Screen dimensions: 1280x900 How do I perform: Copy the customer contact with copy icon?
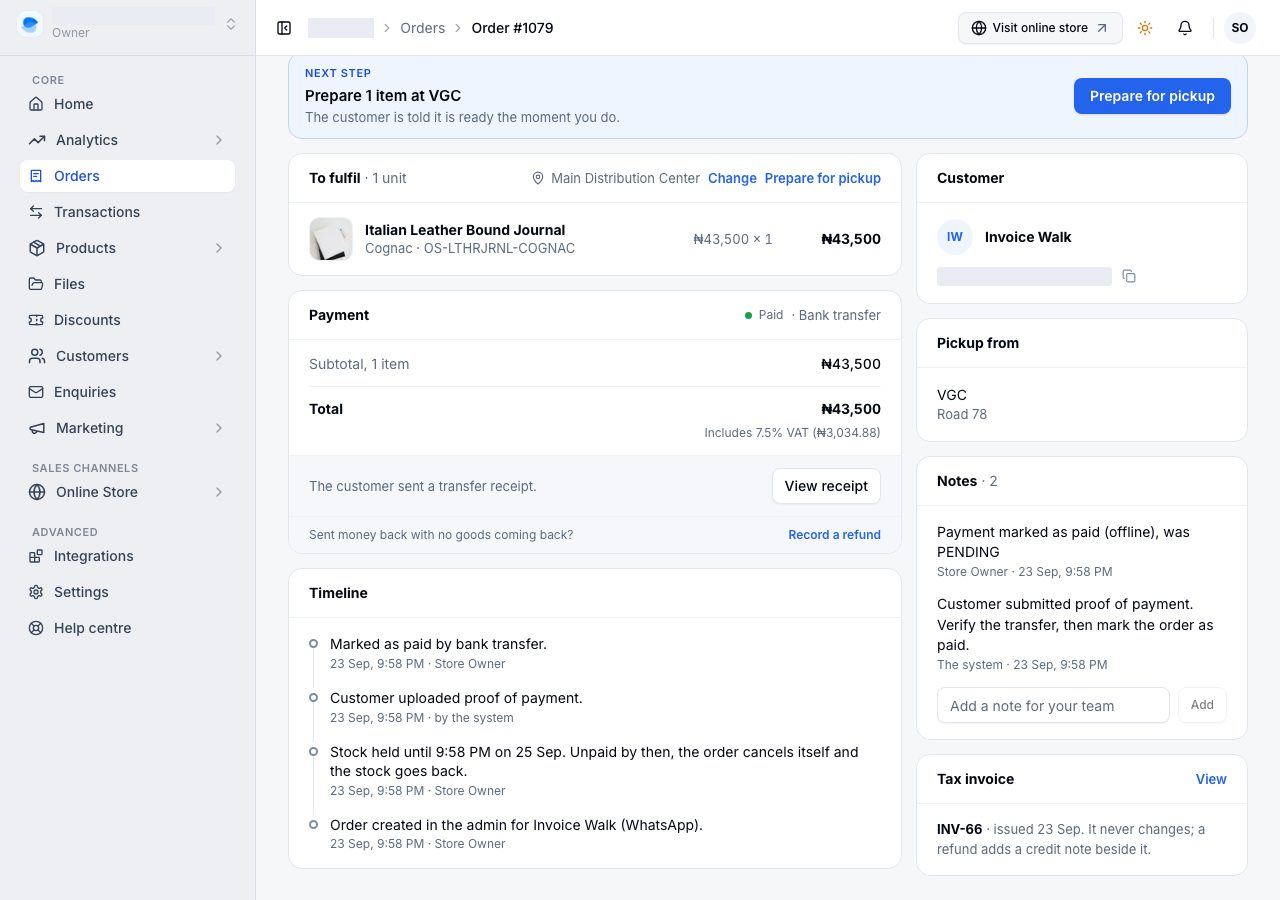point(1129,276)
